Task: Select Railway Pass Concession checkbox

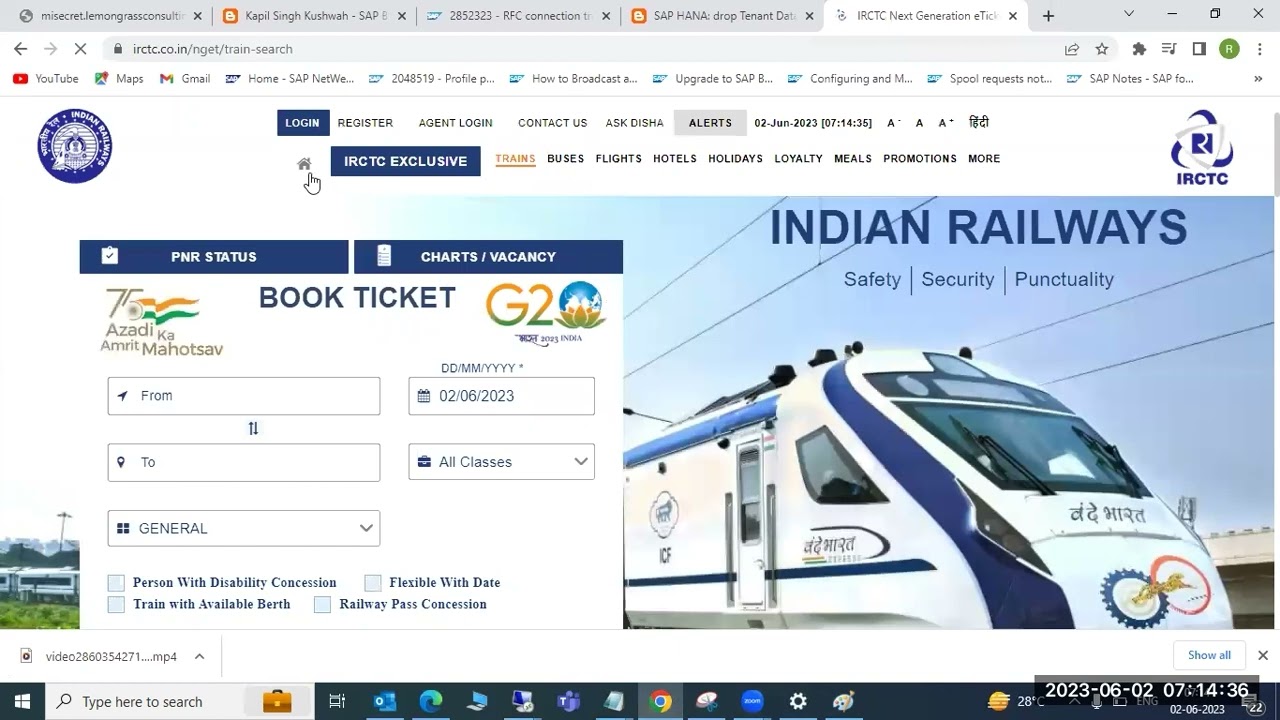Action: click(x=322, y=604)
